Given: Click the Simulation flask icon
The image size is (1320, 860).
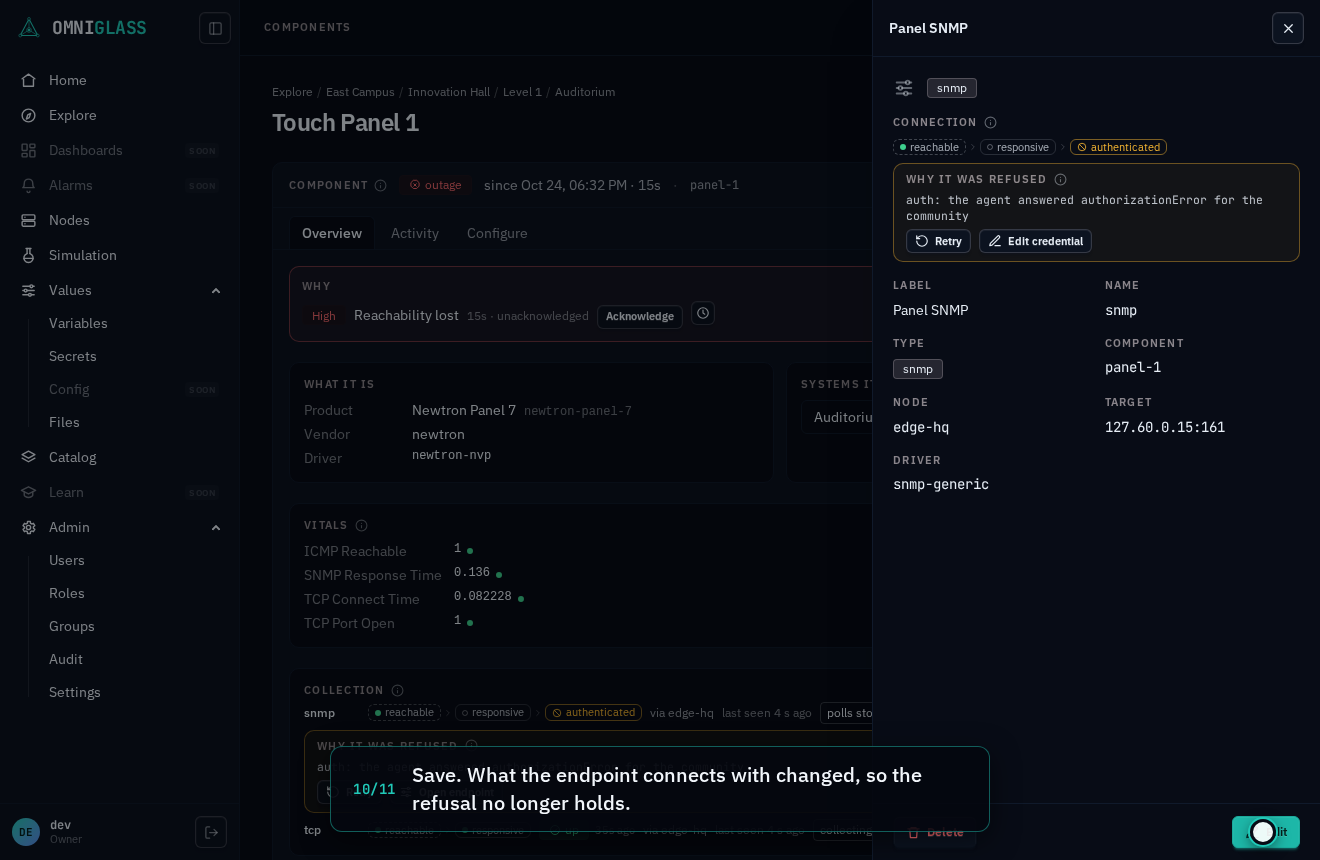Looking at the screenshot, I should [x=29, y=255].
